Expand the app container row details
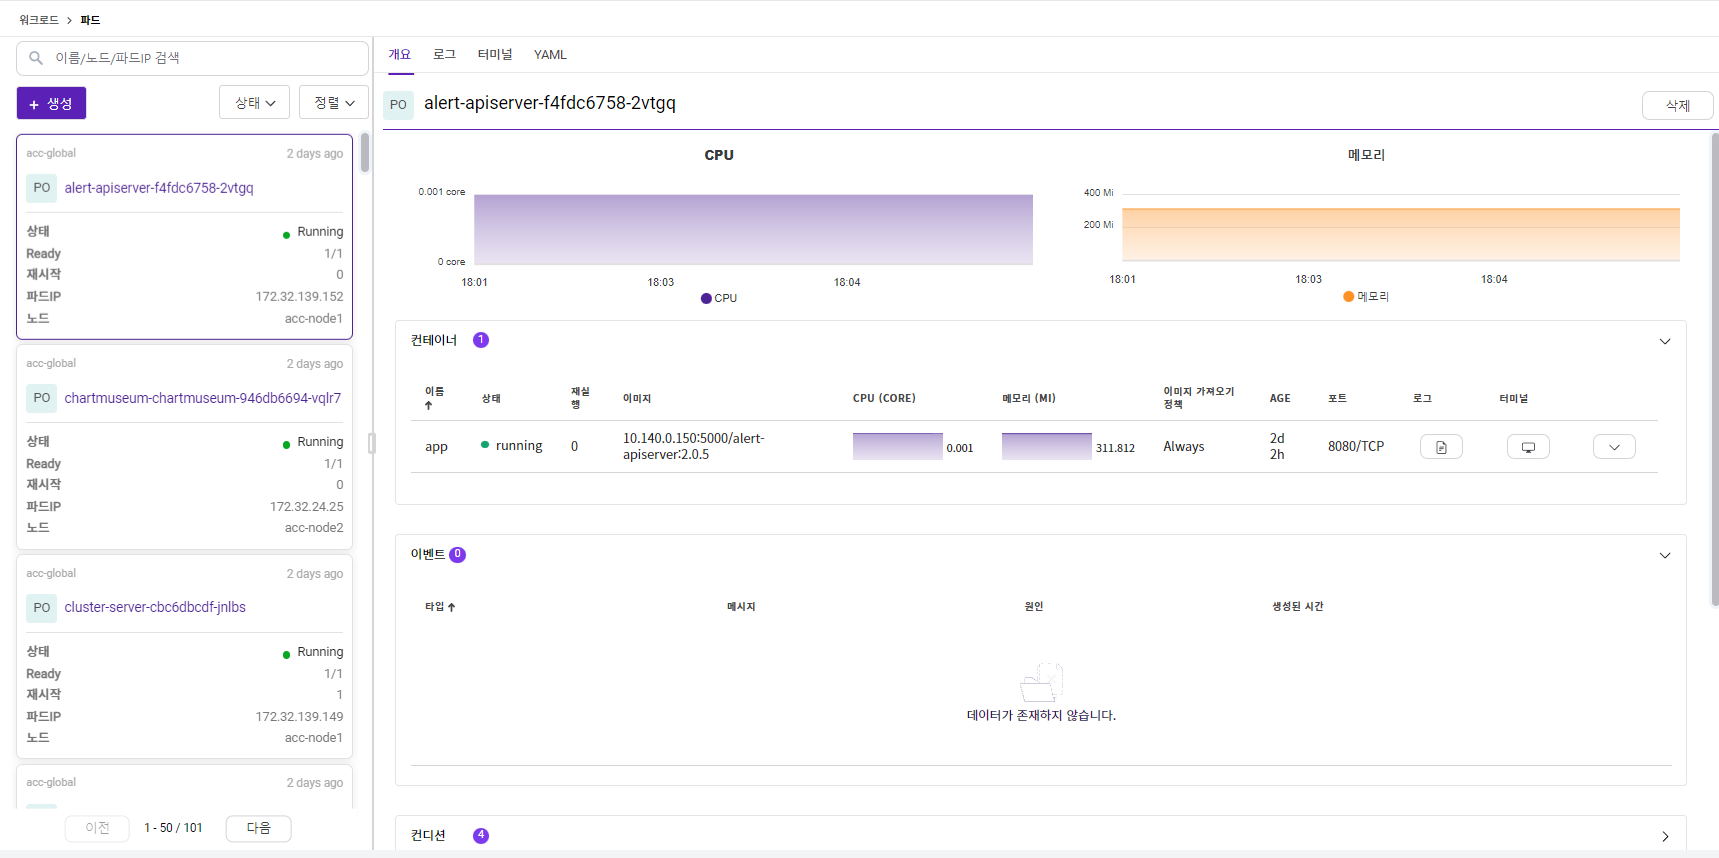The width and height of the screenshot is (1719, 858). coord(1614,447)
